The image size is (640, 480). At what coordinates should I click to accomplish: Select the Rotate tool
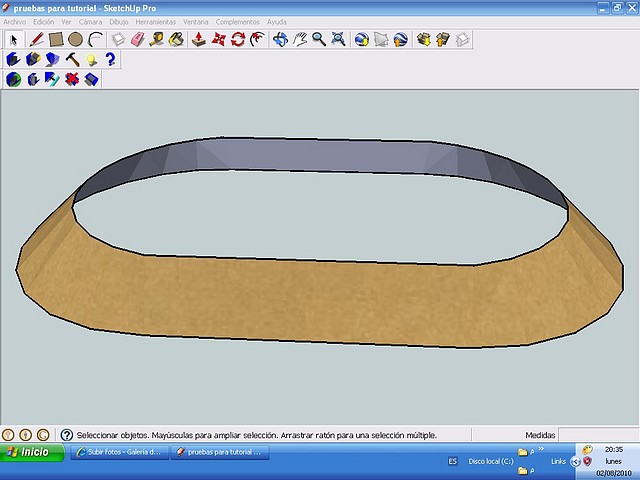click(238, 40)
